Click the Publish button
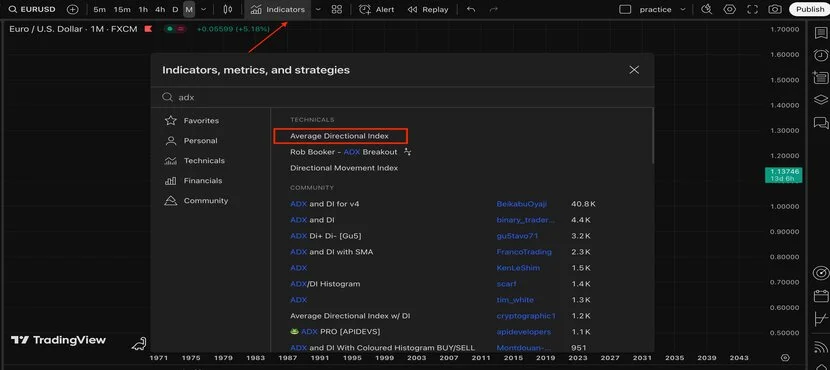This screenshot has height=370, width=830. (809, 10)
